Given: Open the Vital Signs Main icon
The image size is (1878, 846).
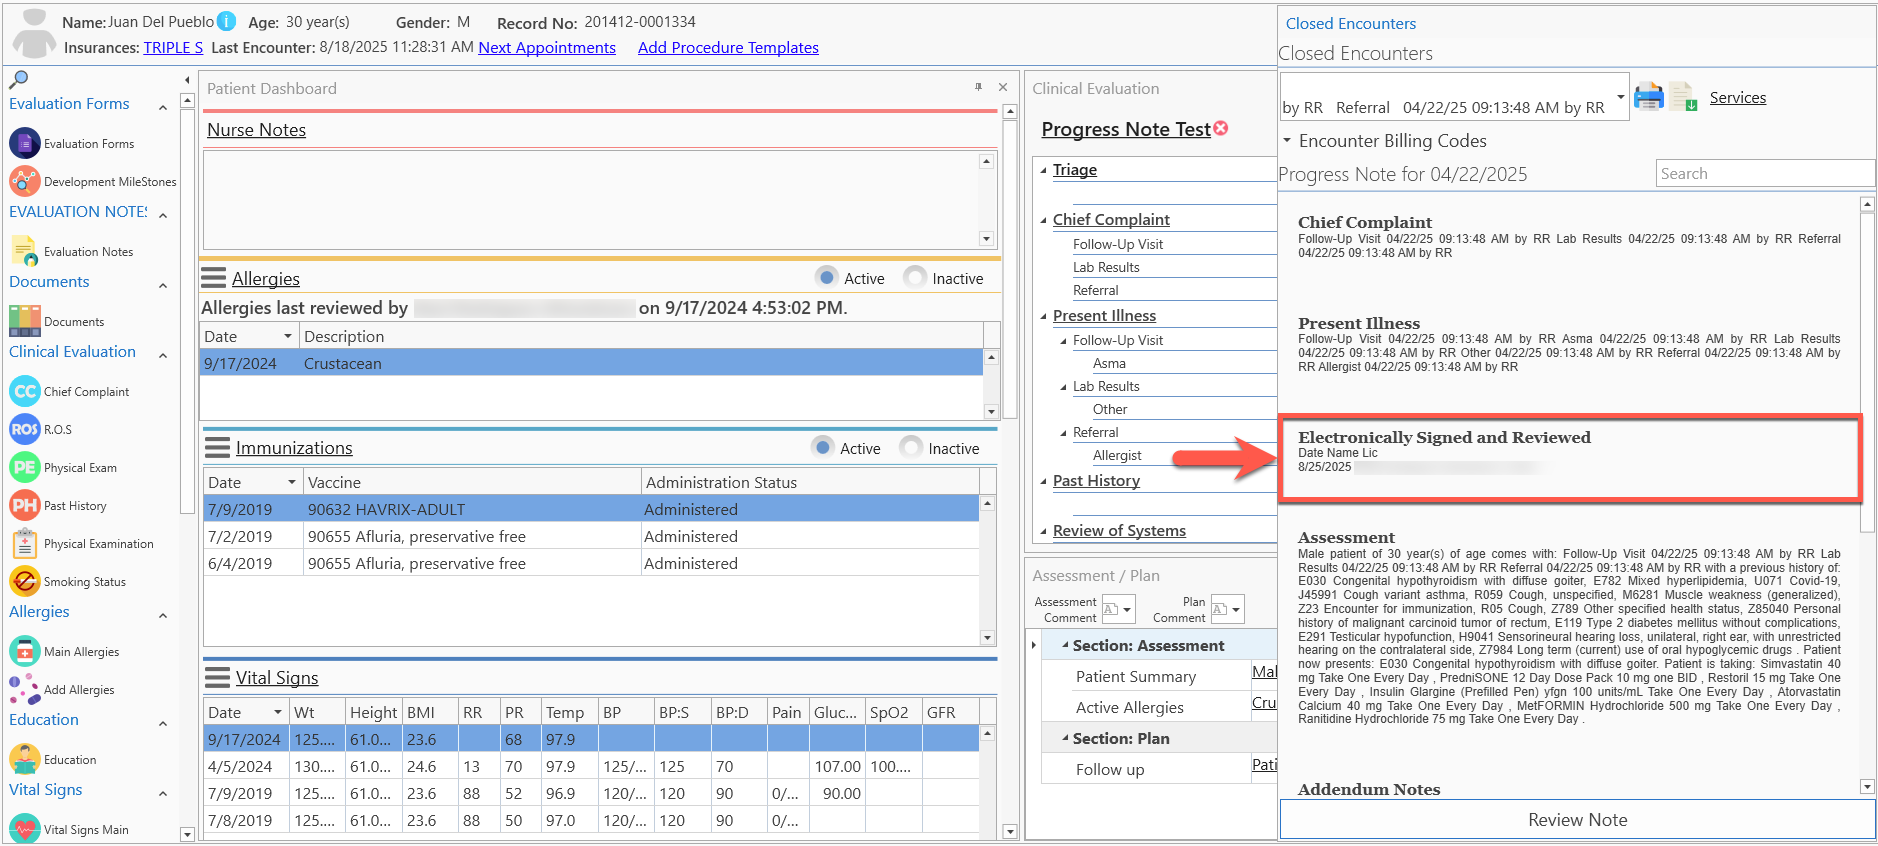Looking at the screenshot, I should [x=24, y=829].
